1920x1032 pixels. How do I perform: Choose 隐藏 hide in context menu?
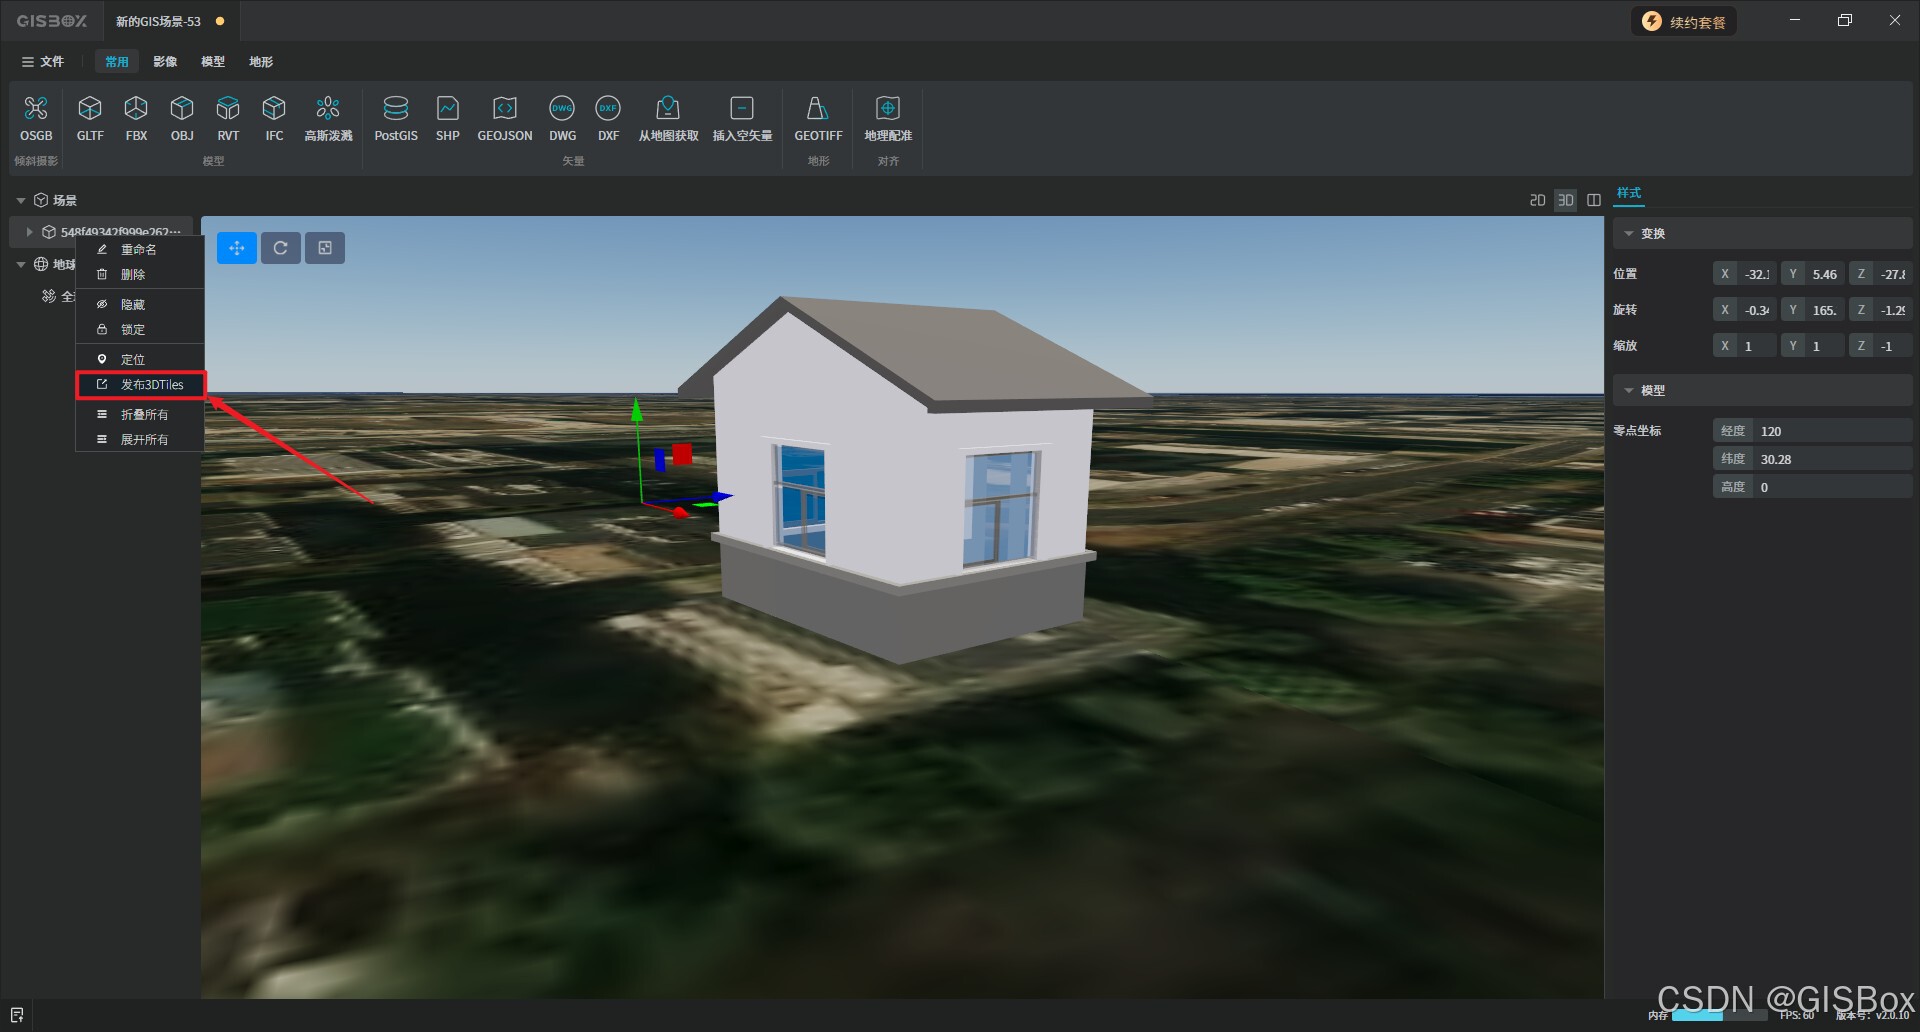140,304
